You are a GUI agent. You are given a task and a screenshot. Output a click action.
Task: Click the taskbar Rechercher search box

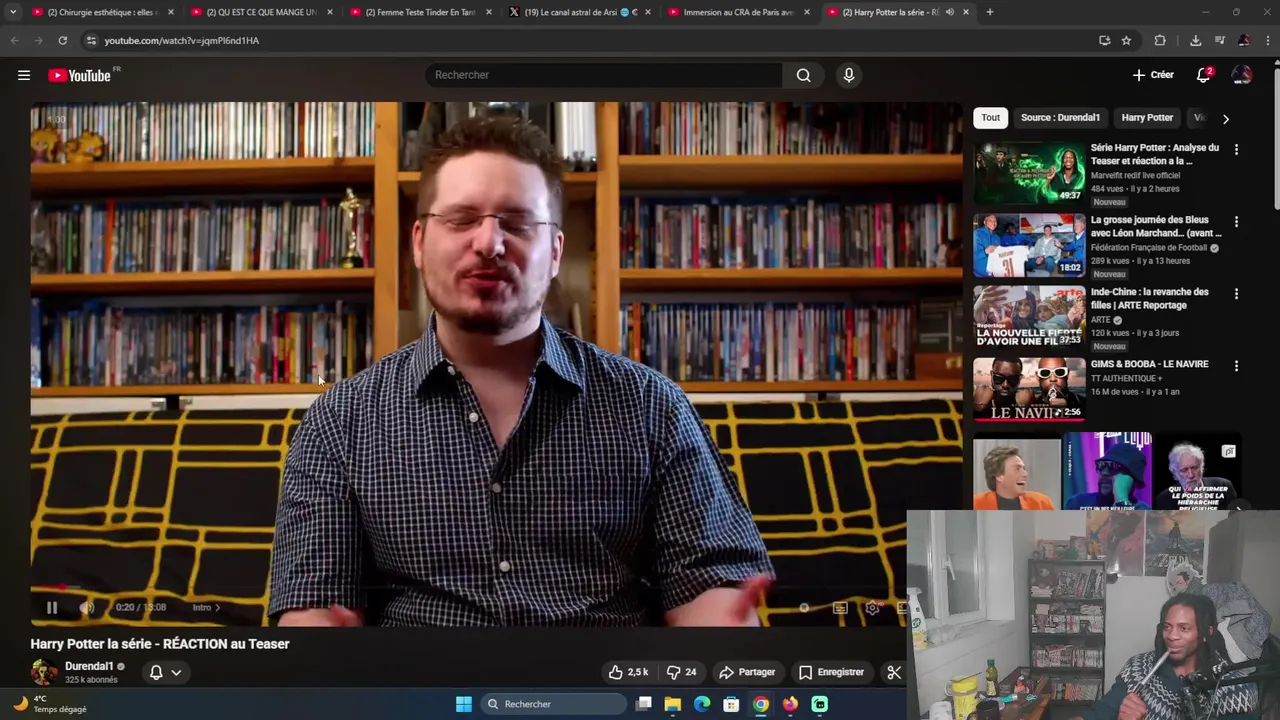click(553, 704)
